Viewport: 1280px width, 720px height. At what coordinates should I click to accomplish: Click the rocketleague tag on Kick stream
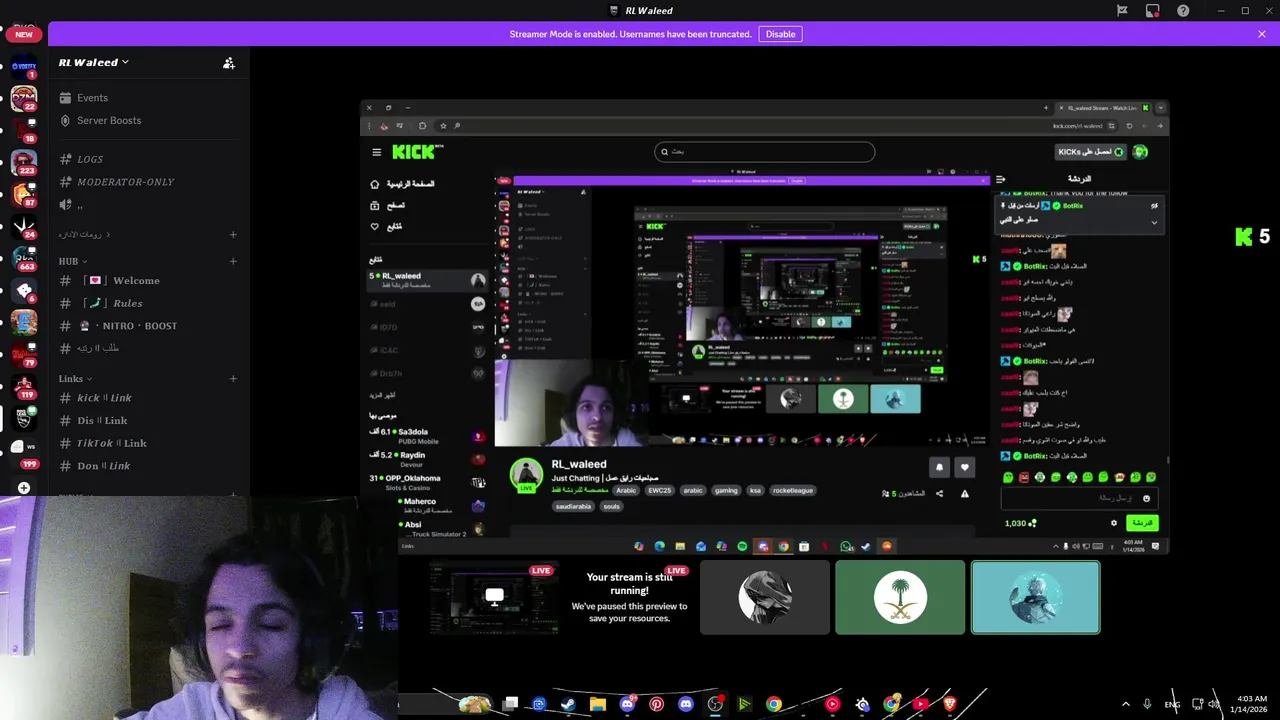tap(794, 491)
